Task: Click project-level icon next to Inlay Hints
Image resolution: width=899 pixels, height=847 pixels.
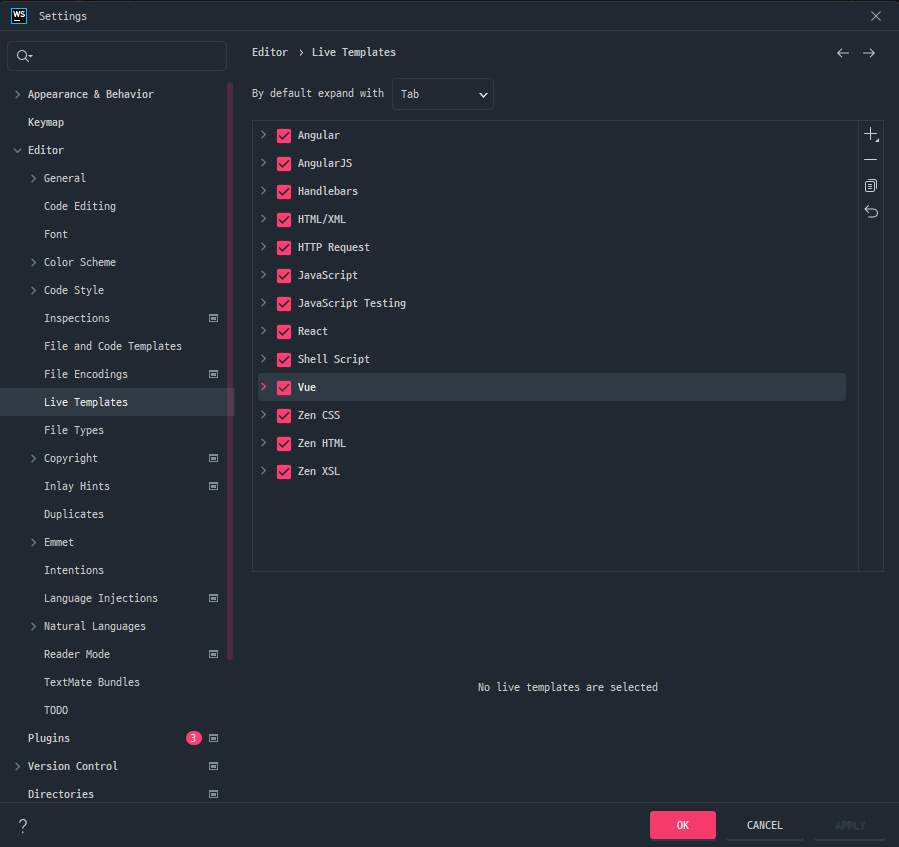Action: pos(213,486)
